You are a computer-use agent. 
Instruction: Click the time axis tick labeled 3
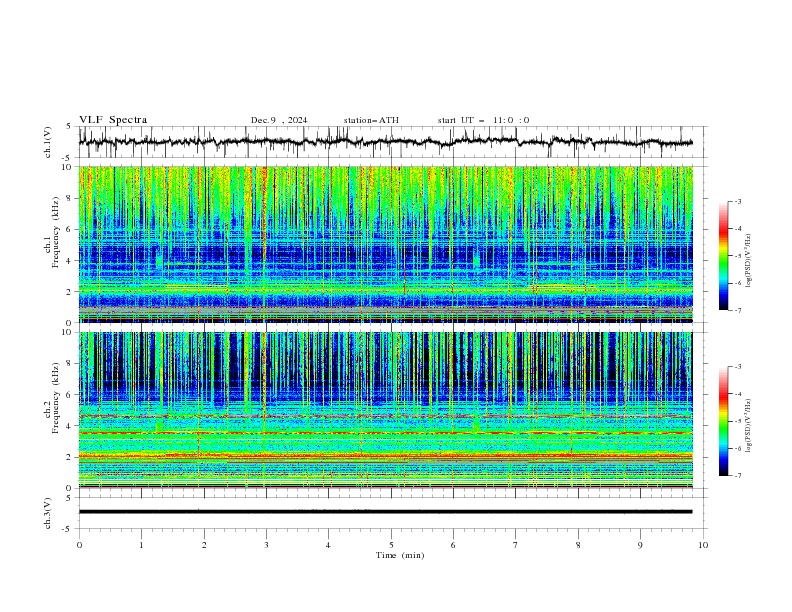pyautogui.click(x=266, y=545)
